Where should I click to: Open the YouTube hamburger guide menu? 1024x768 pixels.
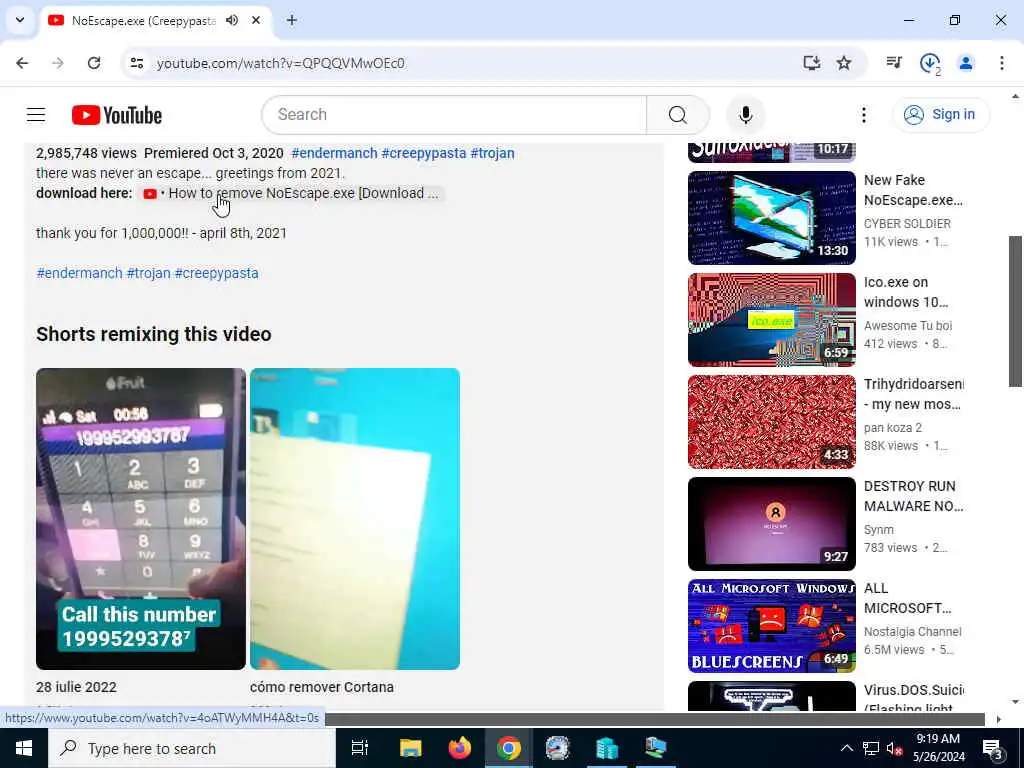tap(36, 115)
